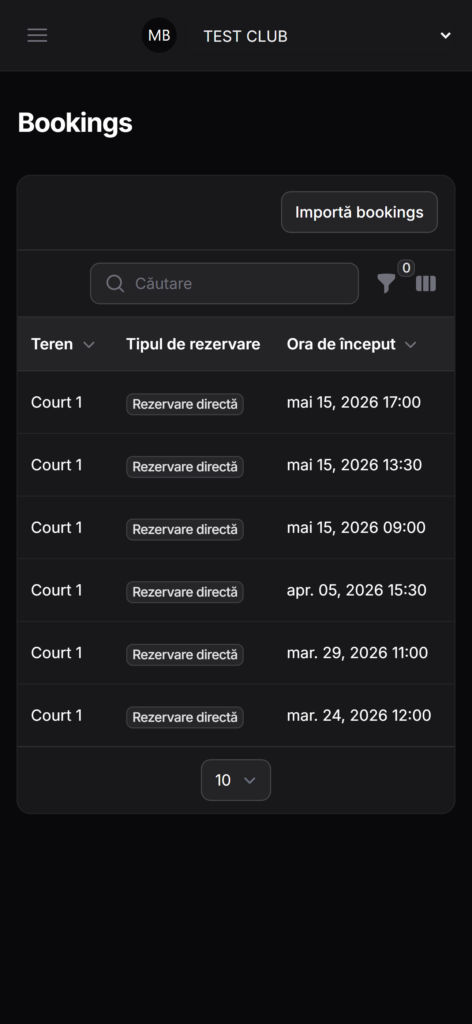The height and width of the screenshot is (1024, 472).
Task: Click the search magnifier icon
Action: point(115,283)
